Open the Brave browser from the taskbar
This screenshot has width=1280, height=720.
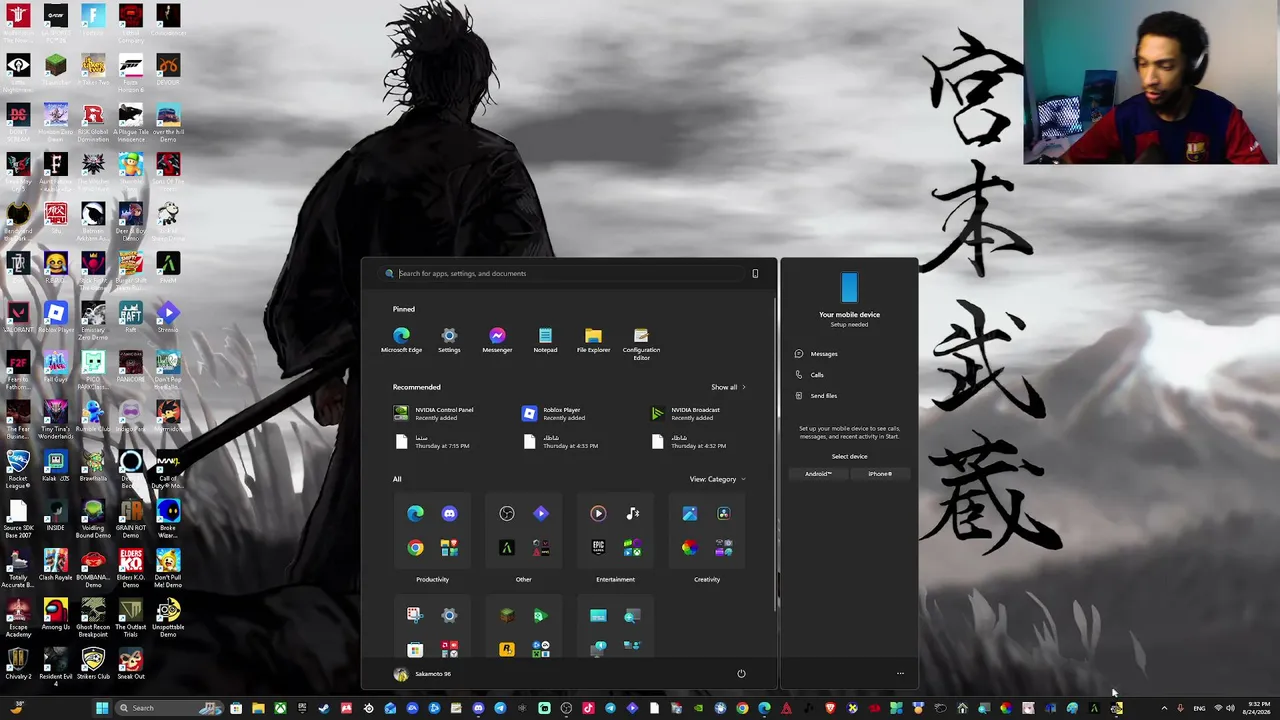coord(830,708)
